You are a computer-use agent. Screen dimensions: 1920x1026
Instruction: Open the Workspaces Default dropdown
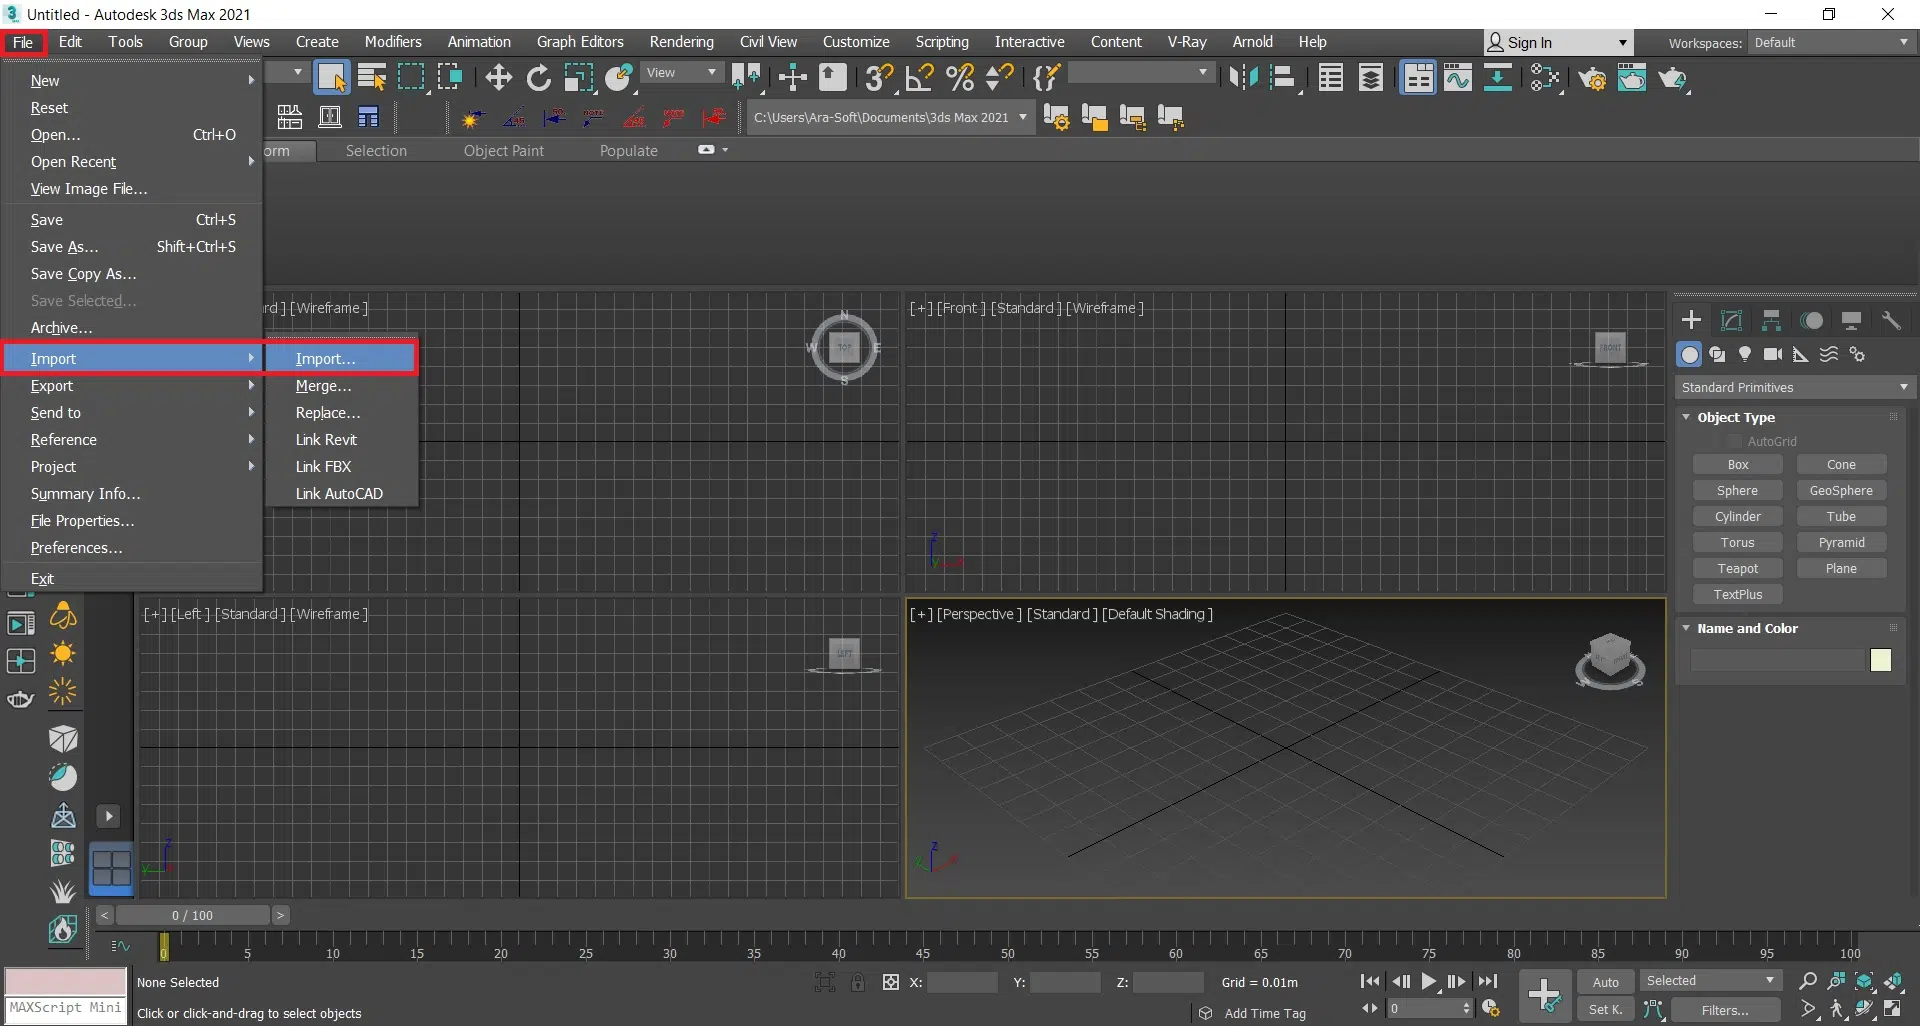click(x=1830, y=42)
